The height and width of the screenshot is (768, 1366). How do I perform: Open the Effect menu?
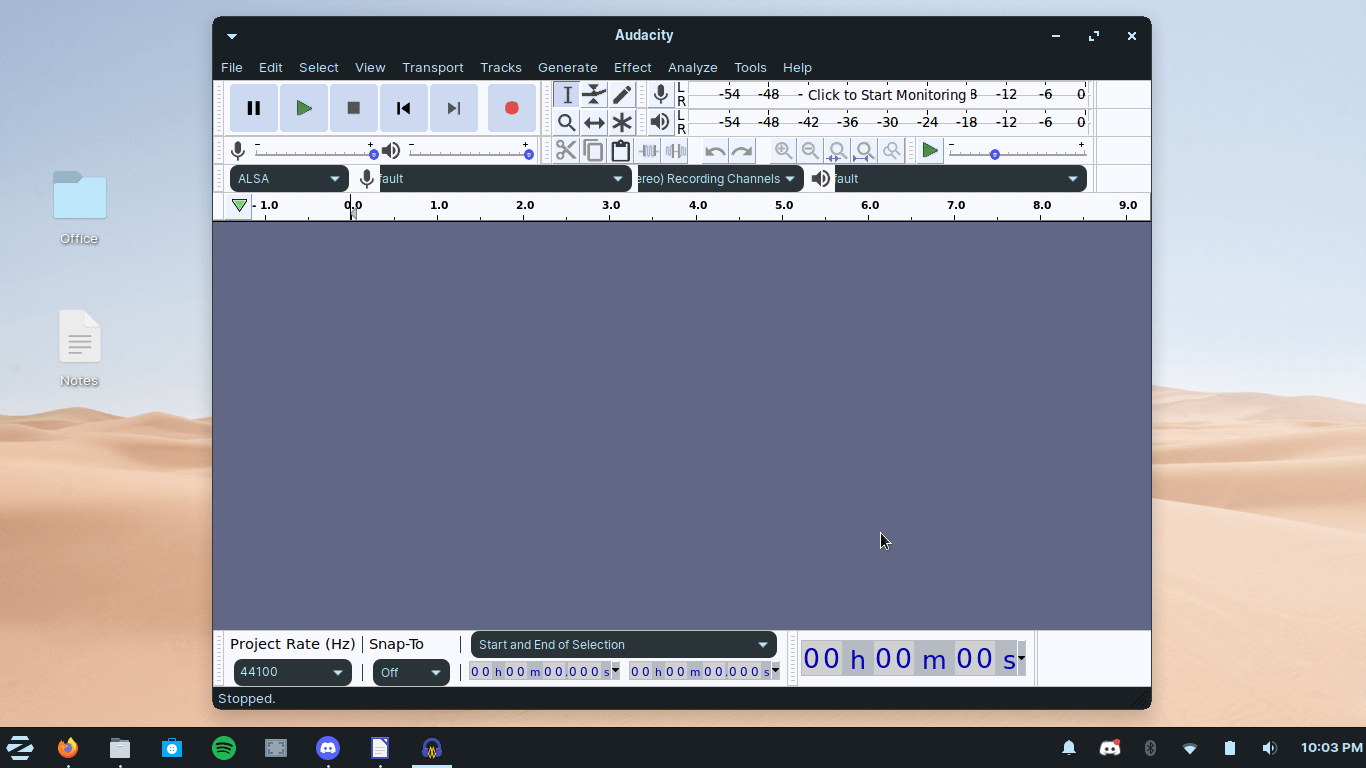(x=633, y=68)
